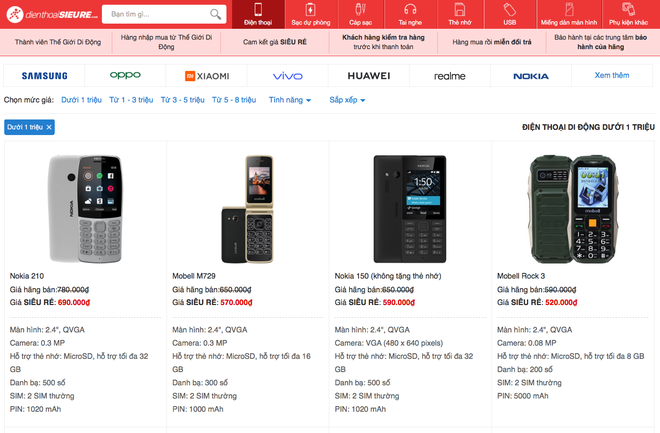This screenshot has width=660, height=433.
Task: Remove the Dưới 1 triệu filter tag
Action: 49,127
